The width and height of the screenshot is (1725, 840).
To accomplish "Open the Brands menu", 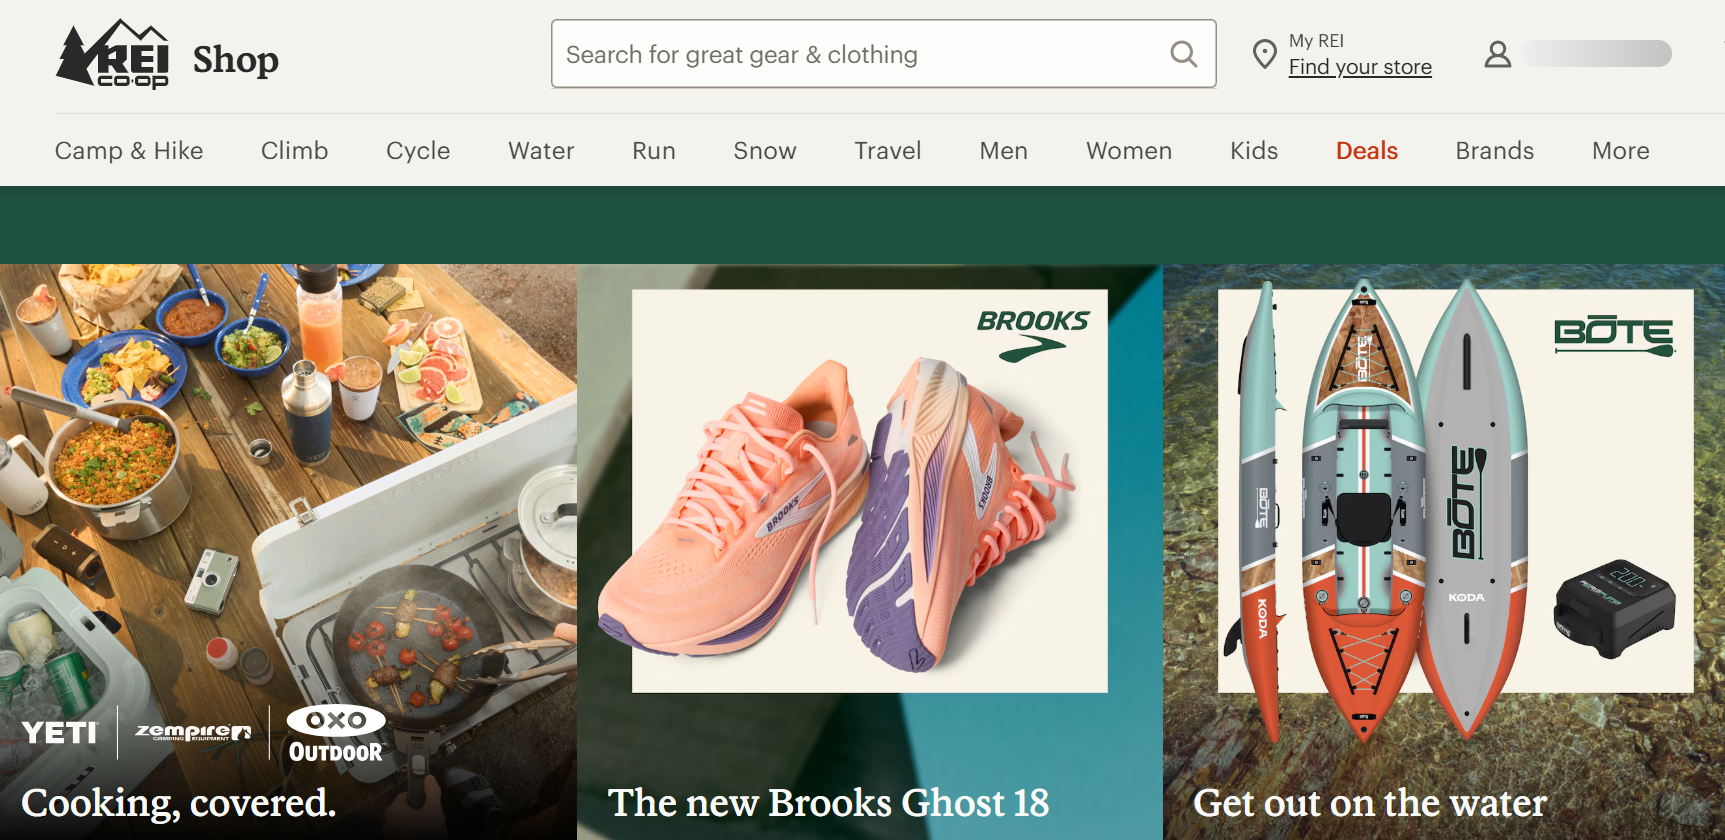I will 1495,151.
